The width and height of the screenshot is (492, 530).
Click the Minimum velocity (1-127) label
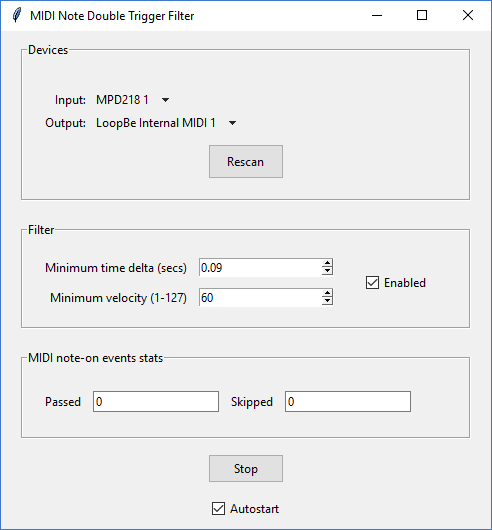[118, 298]
